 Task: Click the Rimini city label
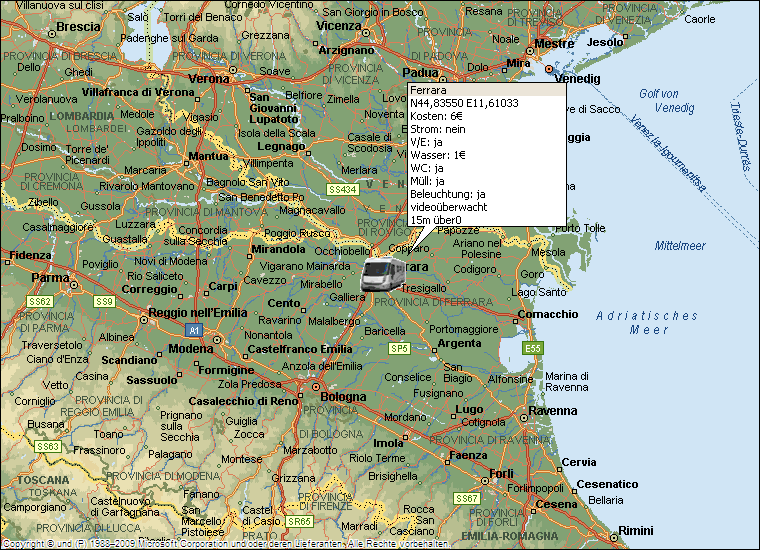(635, 530)
